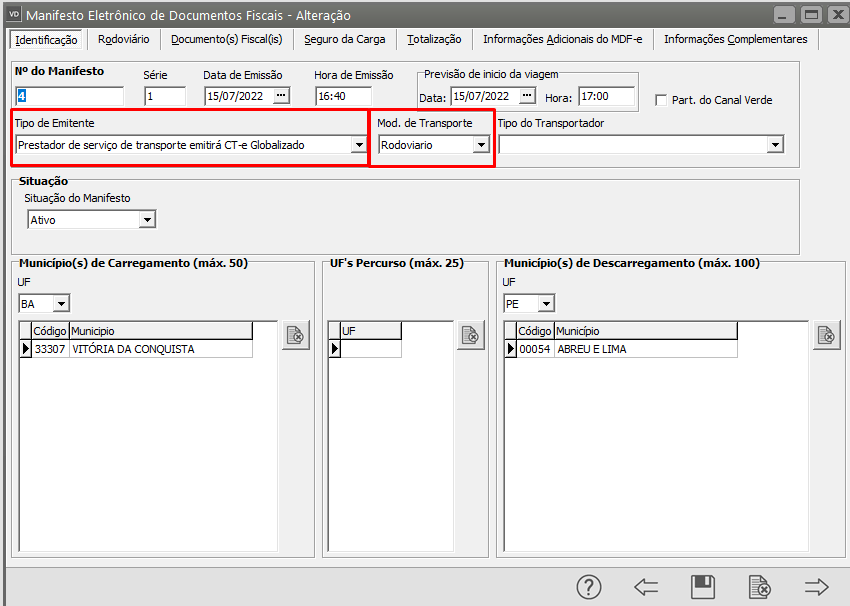The width and height of the screenshot is (850, 606).
Task: Expand the Mod. de Transporte dropdown
Action: tap(481, 145)
